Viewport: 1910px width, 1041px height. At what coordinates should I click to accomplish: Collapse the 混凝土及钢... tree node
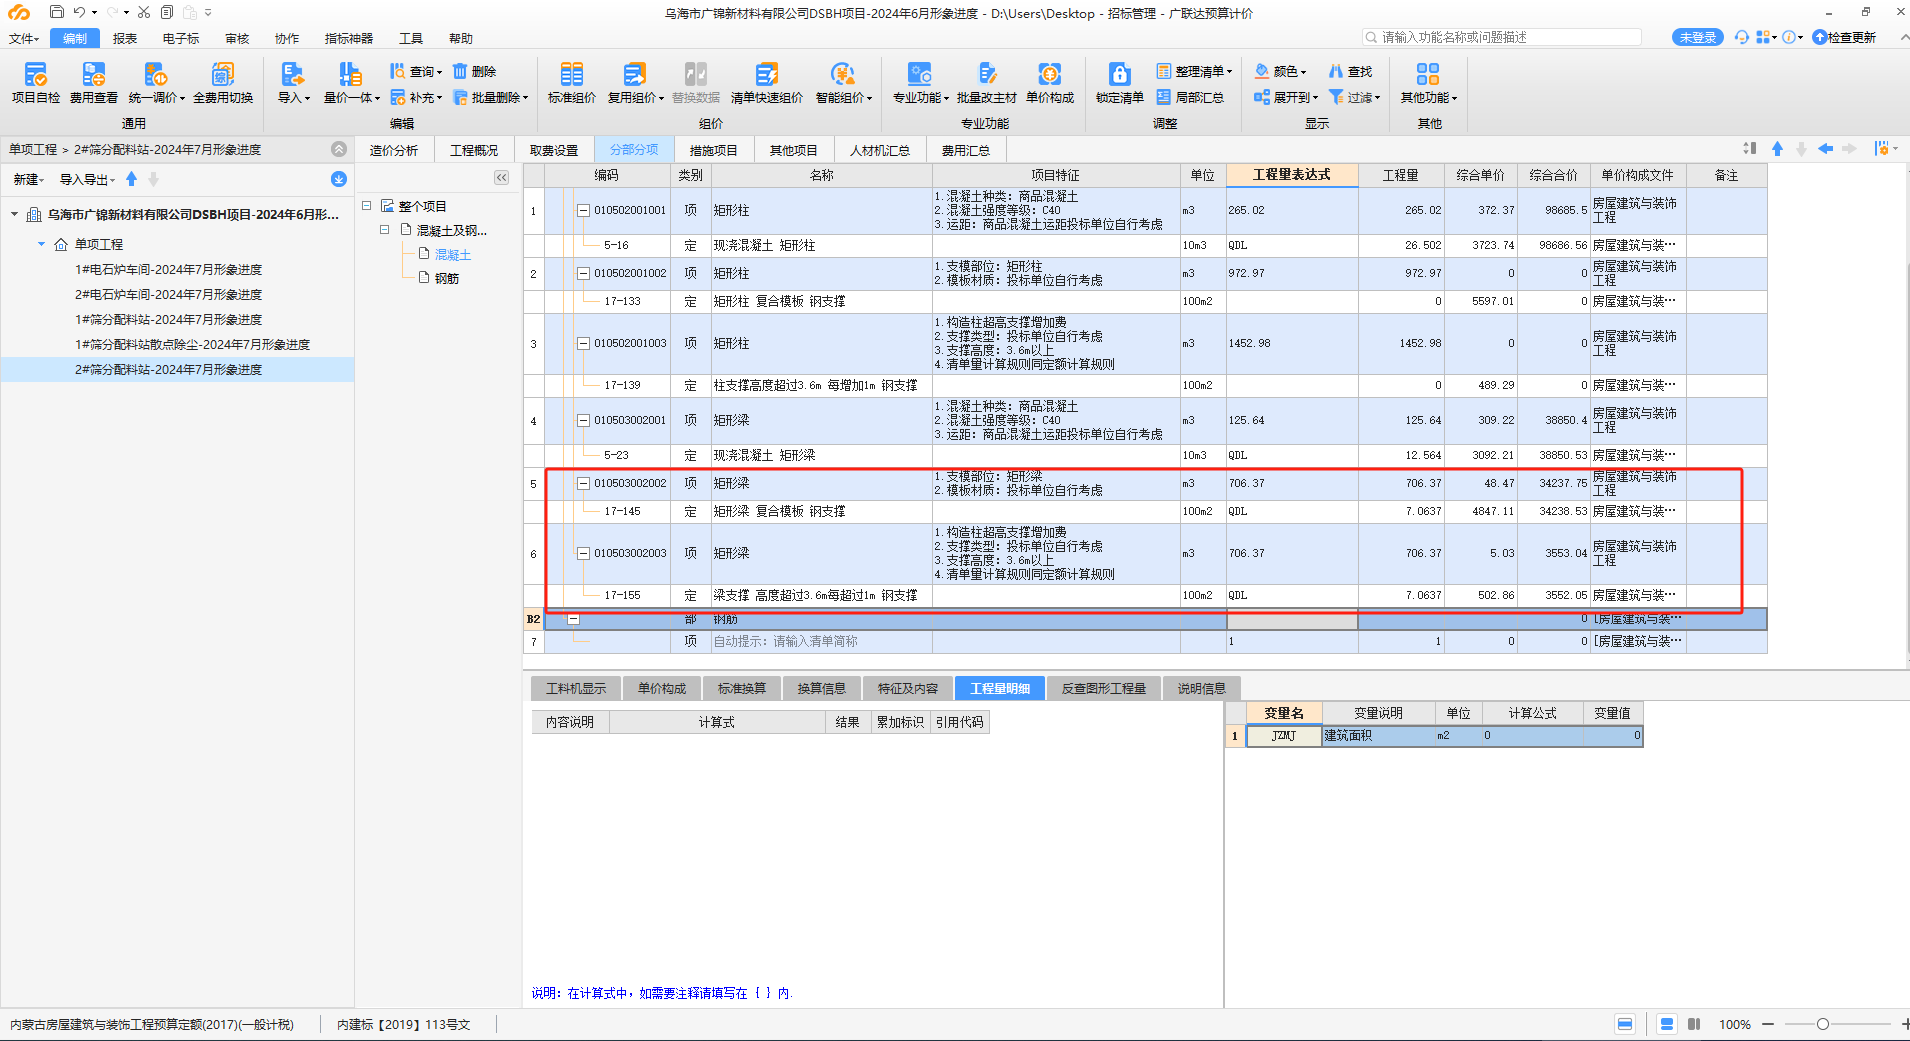coord(384,230)
